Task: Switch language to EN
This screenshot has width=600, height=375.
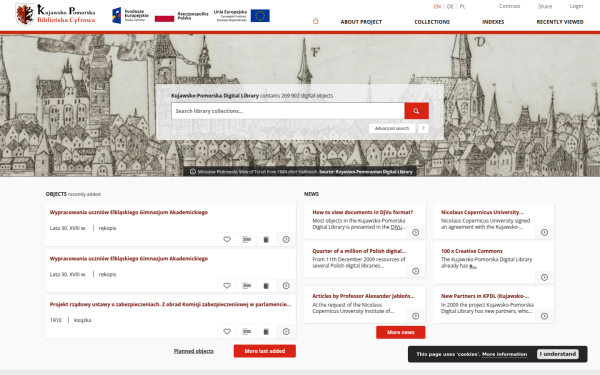Action: pyautogui.click(x=437, y=7)
